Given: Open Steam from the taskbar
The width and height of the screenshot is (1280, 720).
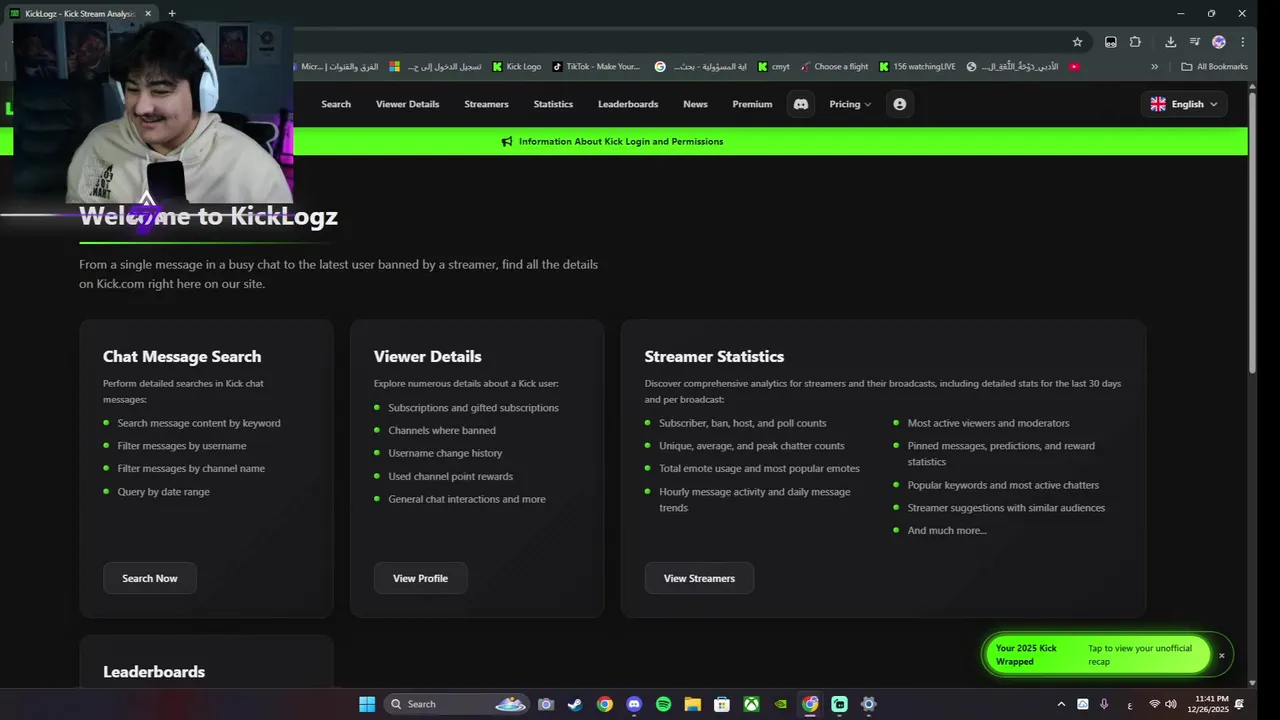Looking at the screenshot, I should (575, 704).
